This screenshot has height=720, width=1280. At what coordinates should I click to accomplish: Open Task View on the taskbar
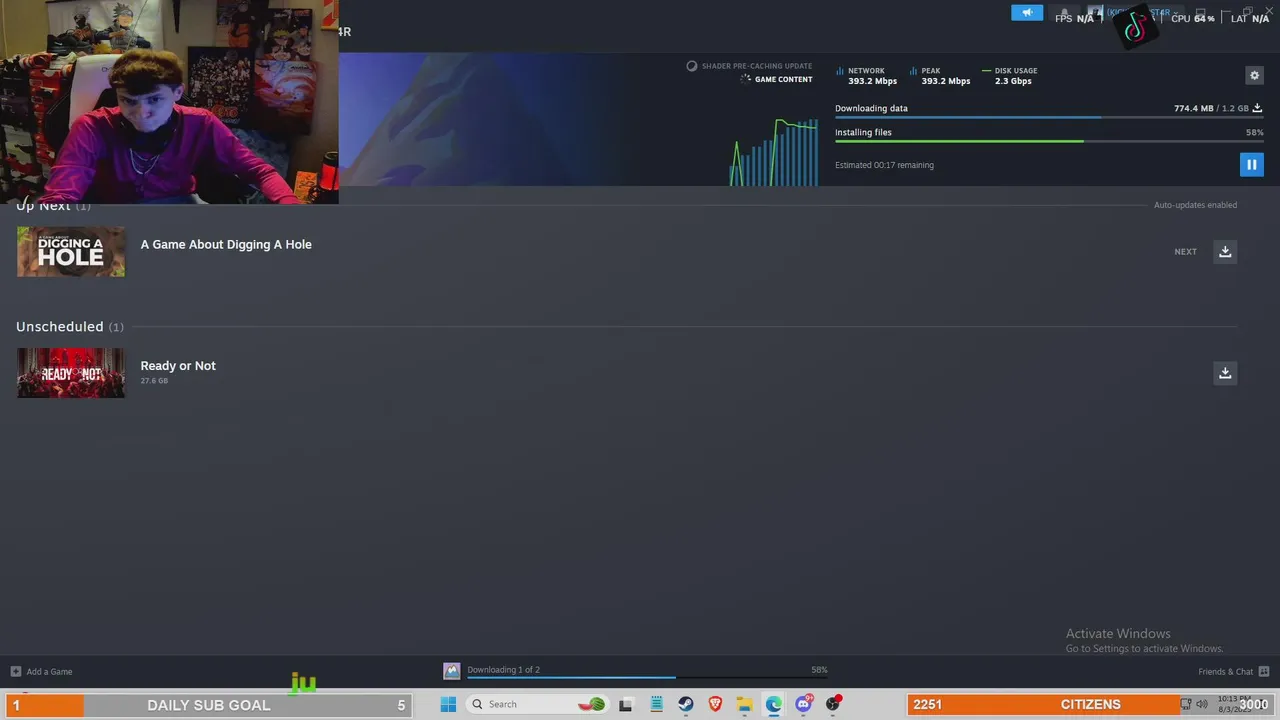pos(626,704)
